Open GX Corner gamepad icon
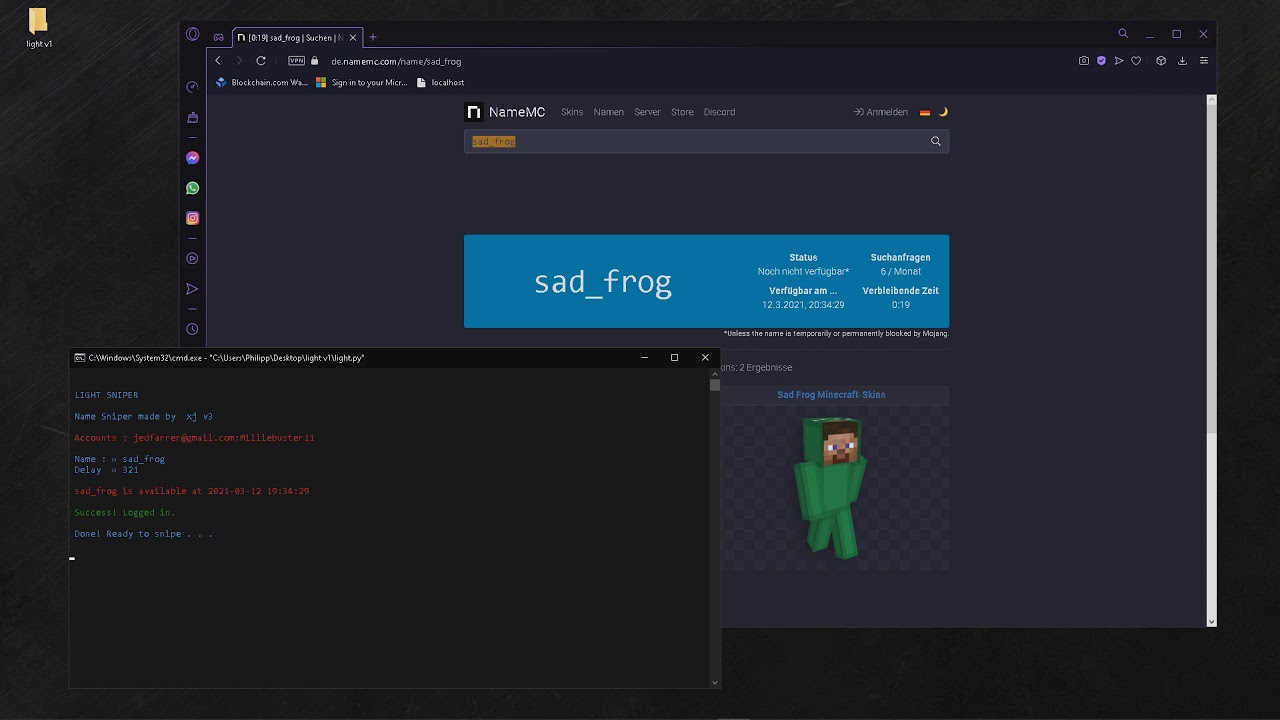Viewport: 1280px width, 720px height. click(x=218, y=38)
